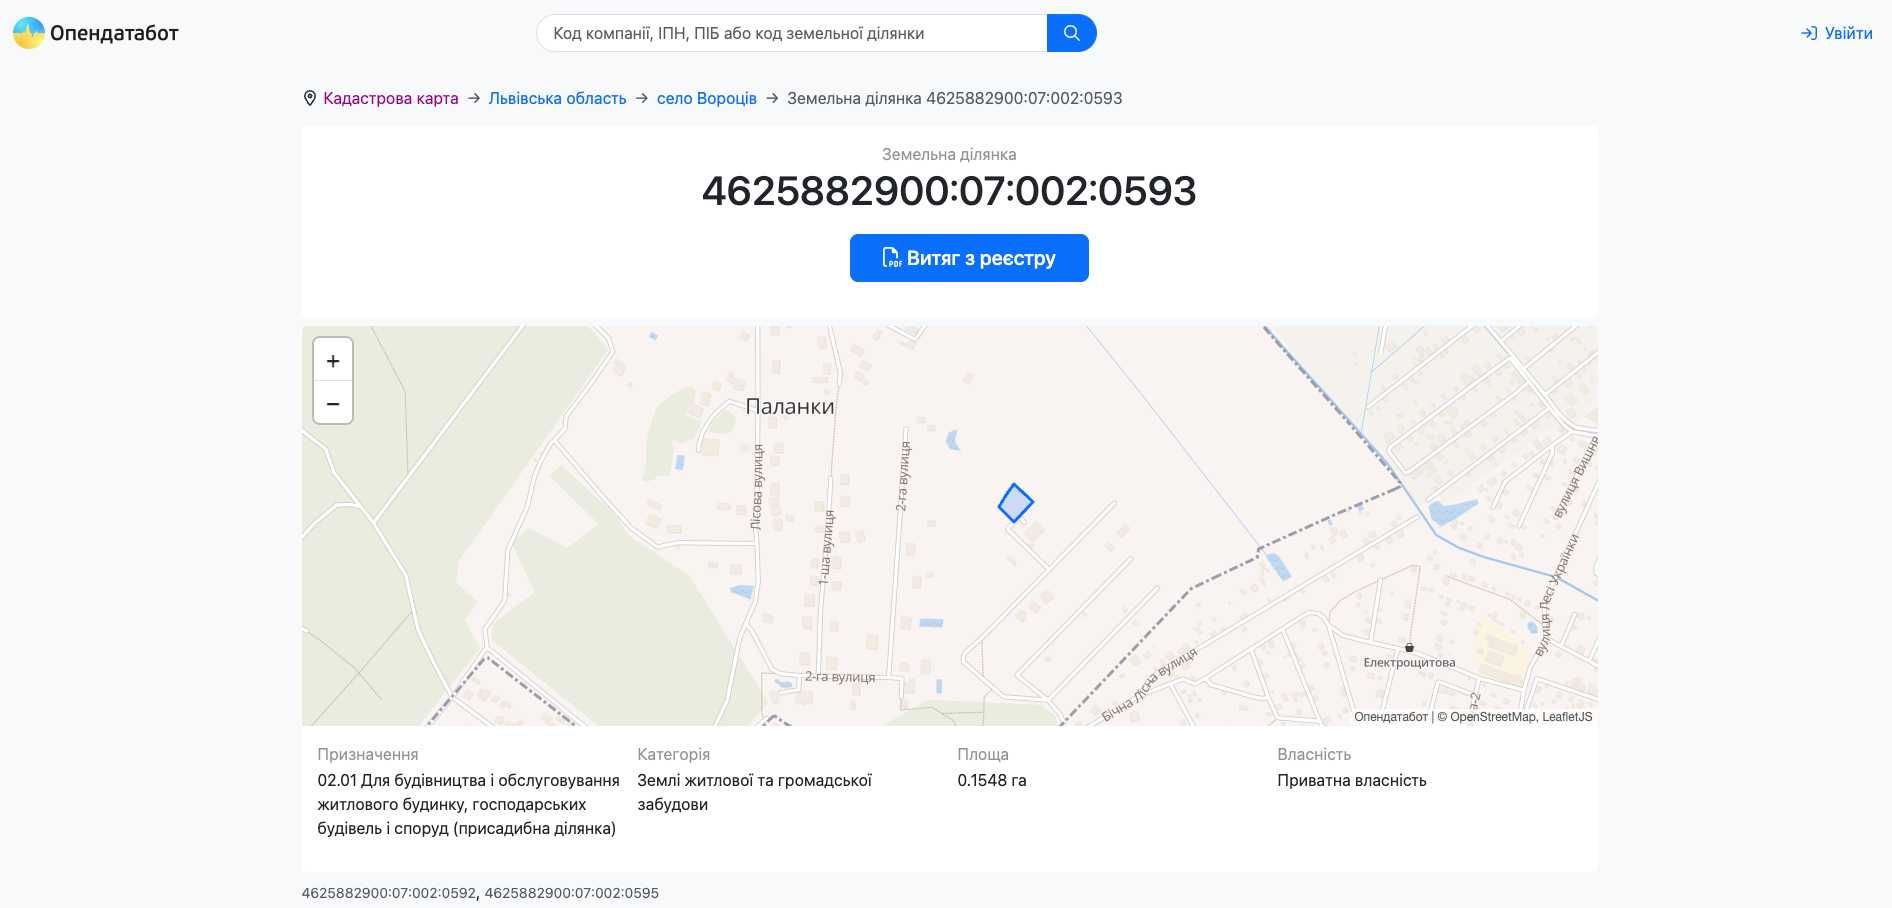The width and height of the screenshot is (1892, 908).
Task: Zoom in the map with plus button
Action: [x=333, y=361]
